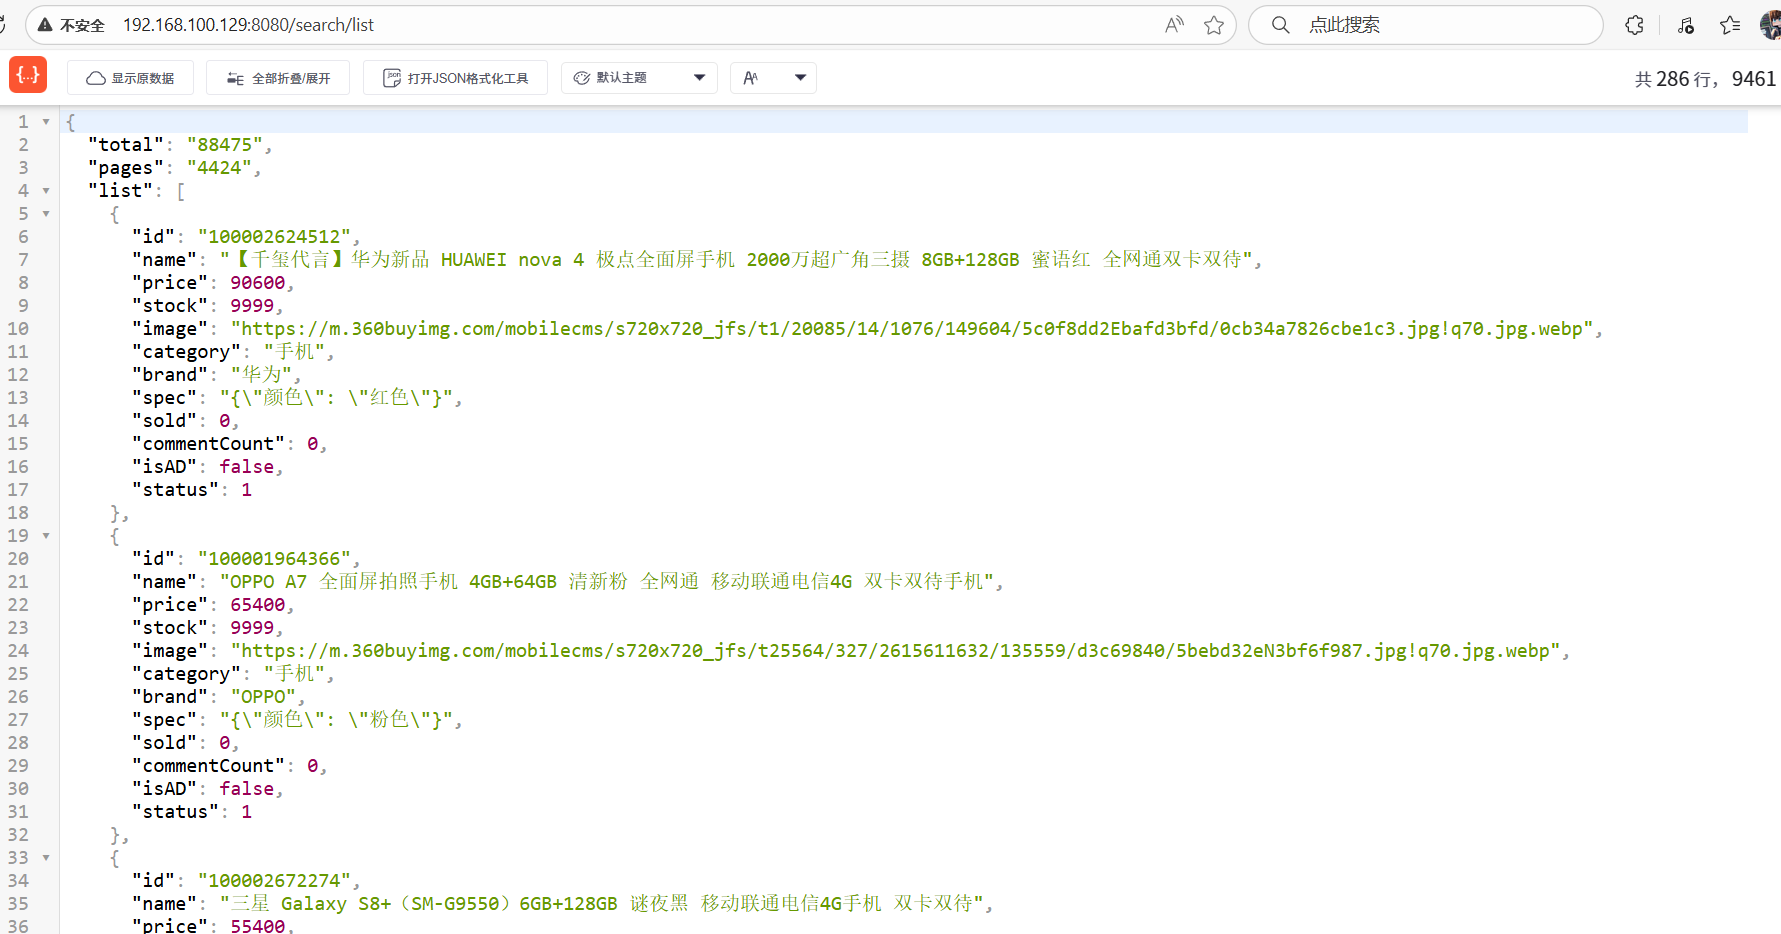1781x934 pixels.
Task: Open the 默认主题 theme dropdown
Action: [x=639, y=78]
